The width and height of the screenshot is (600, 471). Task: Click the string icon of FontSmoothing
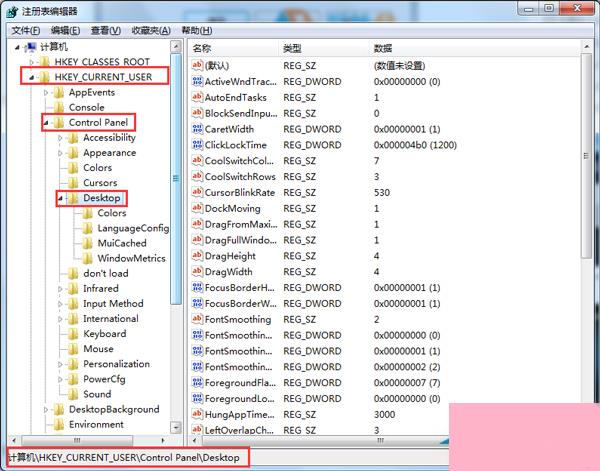point(197,319)
